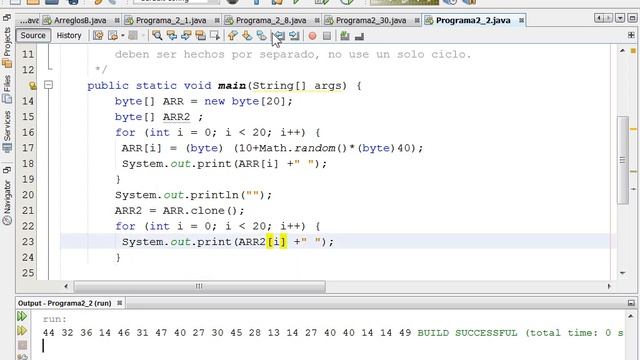Select the Output - Programa2_2 (run) tab
This screenshot has height=360, width=640.
64,303
